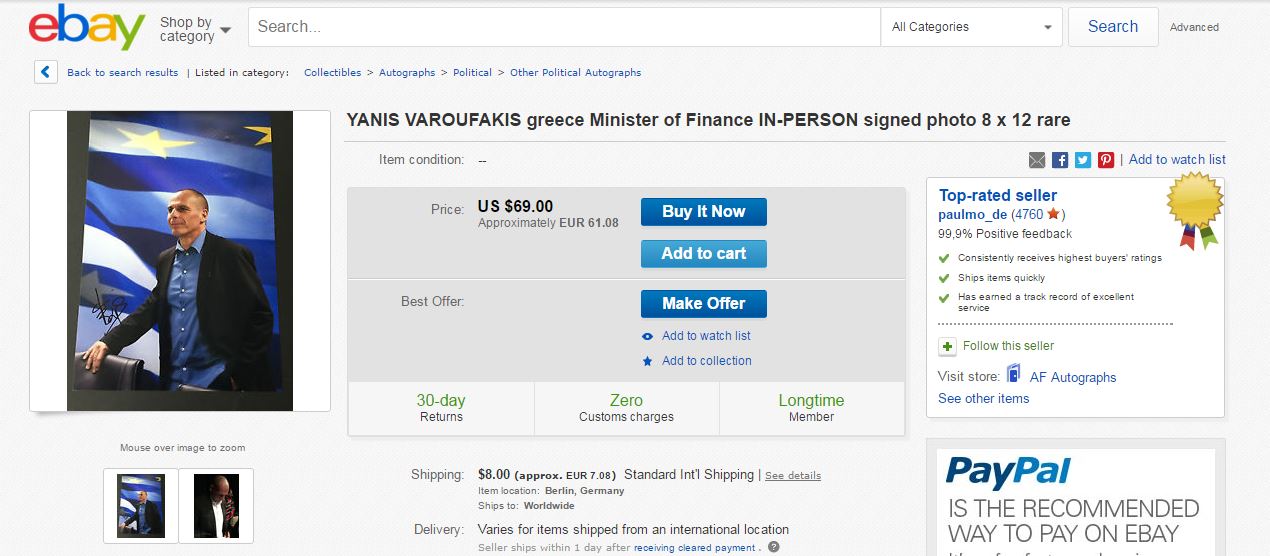Click the help icon beside cleared payment
The image size is (1270, 556).
coord(773,547)
